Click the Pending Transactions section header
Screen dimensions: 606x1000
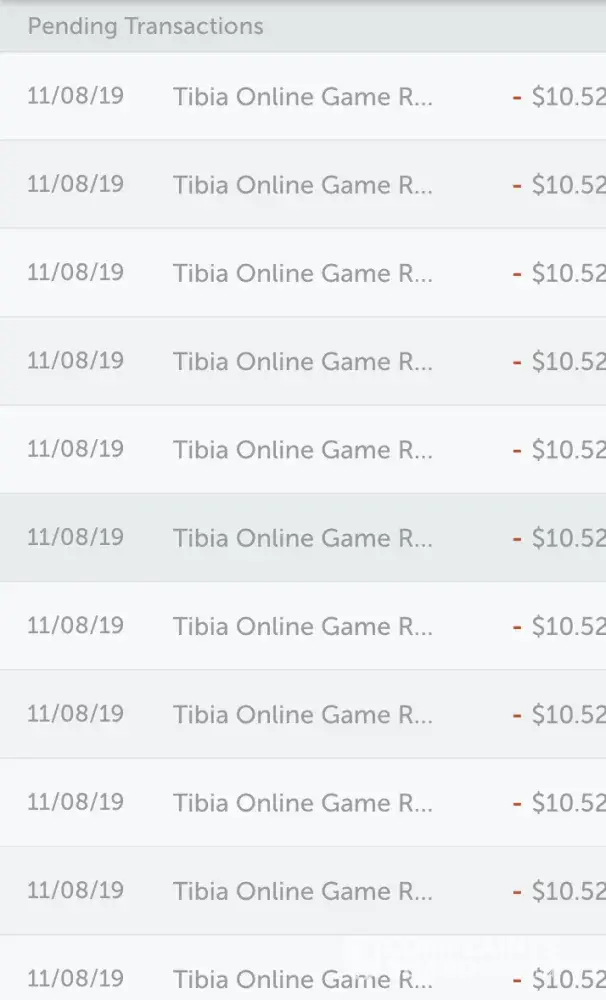[146, 27]
